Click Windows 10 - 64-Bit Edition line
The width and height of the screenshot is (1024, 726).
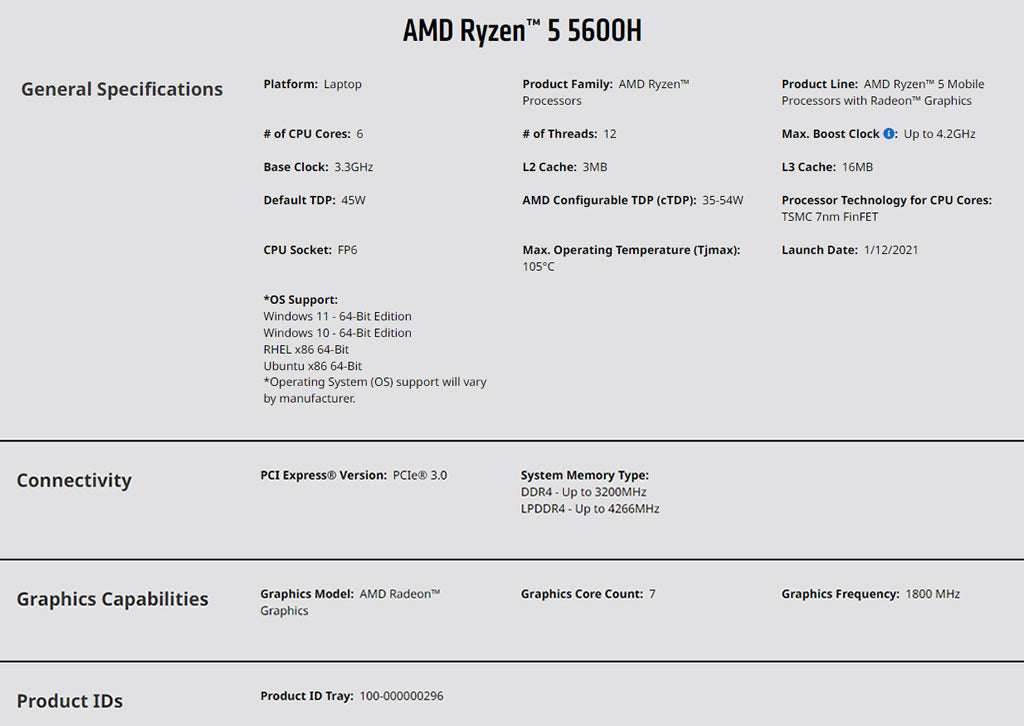(x=338, y=333)
